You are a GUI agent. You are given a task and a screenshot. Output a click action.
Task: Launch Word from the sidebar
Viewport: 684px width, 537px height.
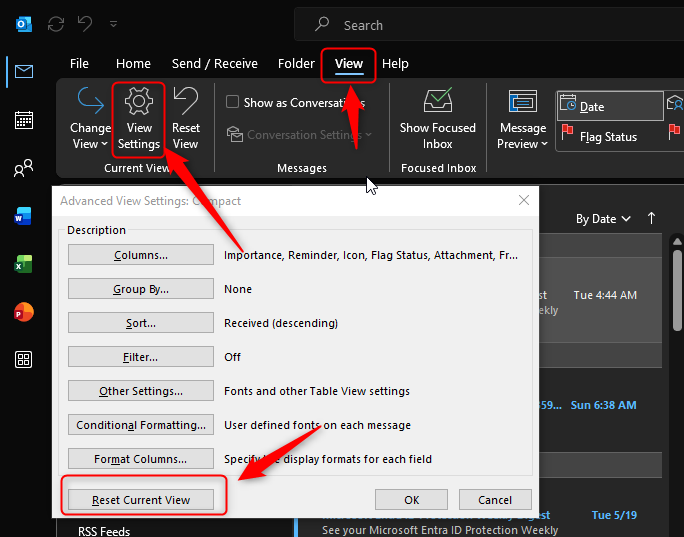click(24, 216)
